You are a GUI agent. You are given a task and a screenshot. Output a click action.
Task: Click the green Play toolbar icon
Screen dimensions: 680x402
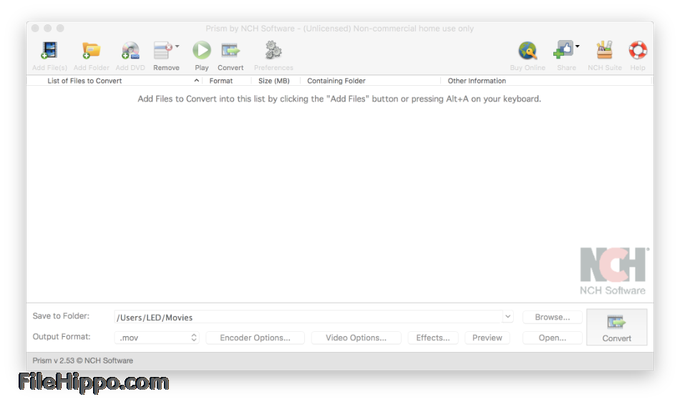(x=202, y=50)
